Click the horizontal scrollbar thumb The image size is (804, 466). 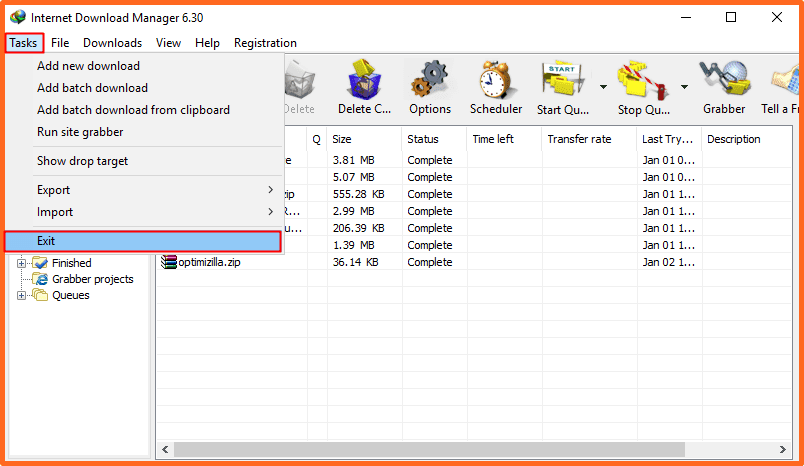tap(430, 450)
